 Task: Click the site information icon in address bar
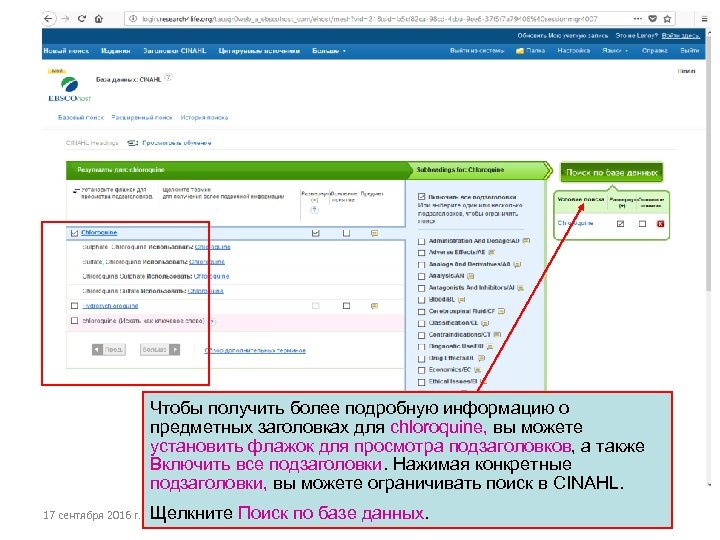(x=133, y=19)
